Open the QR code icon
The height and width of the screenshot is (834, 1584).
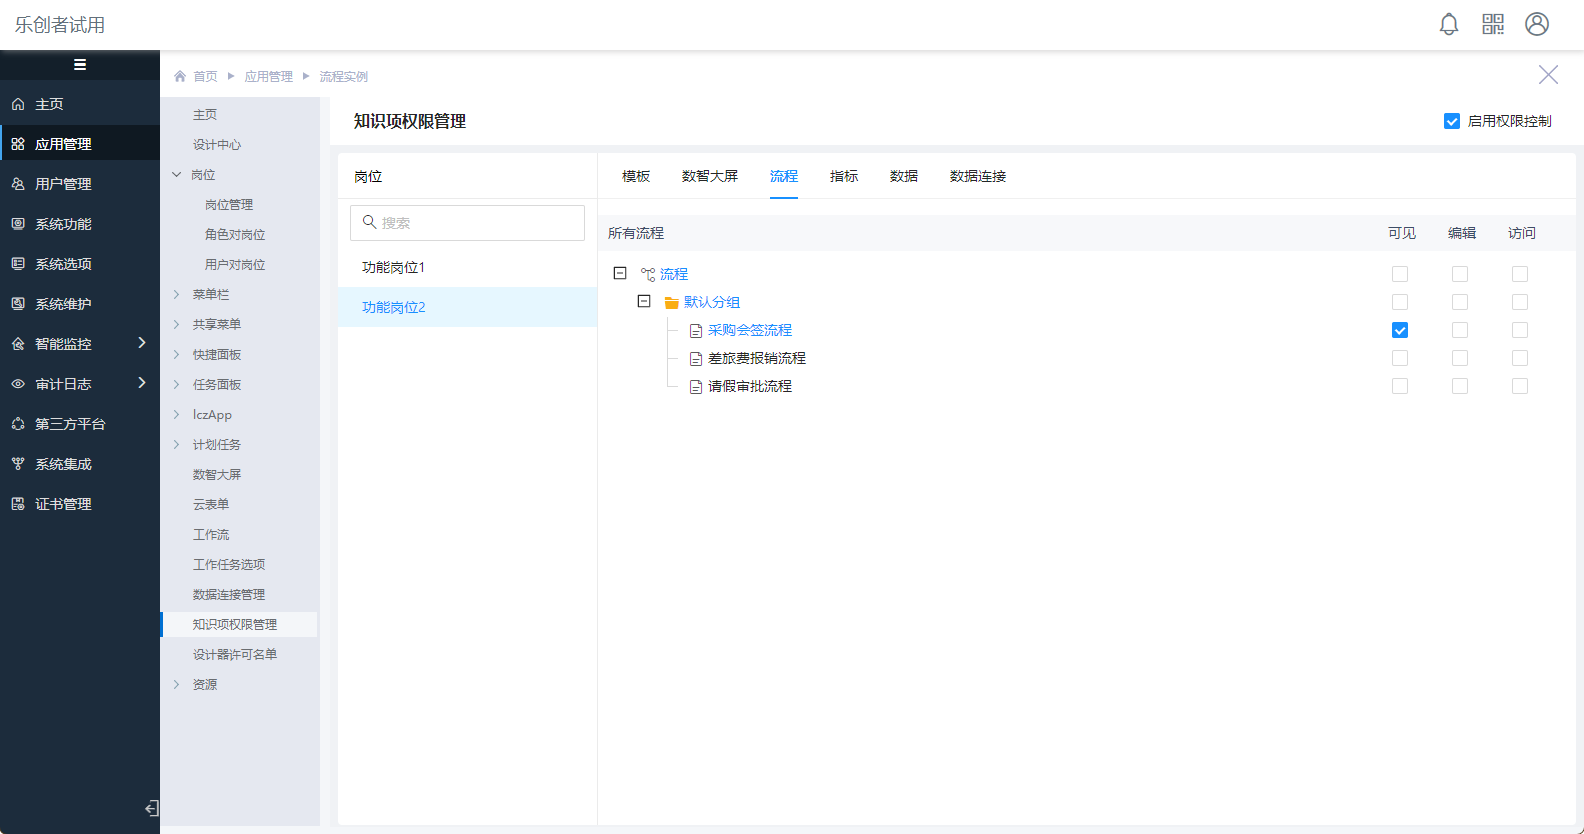pos(1493,24)
